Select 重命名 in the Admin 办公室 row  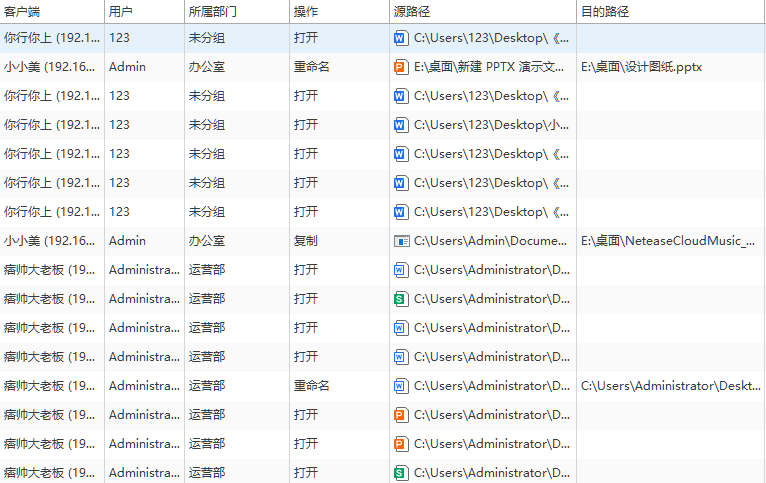[311, 67]
